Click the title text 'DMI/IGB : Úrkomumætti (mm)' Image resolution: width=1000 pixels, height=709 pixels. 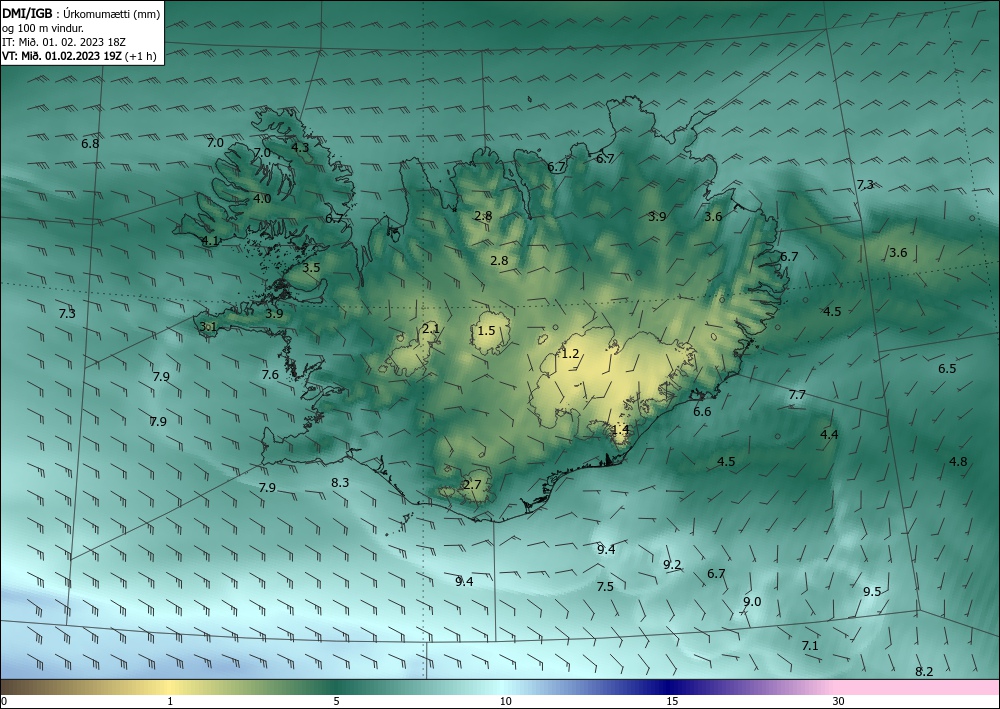coord(81,14)
